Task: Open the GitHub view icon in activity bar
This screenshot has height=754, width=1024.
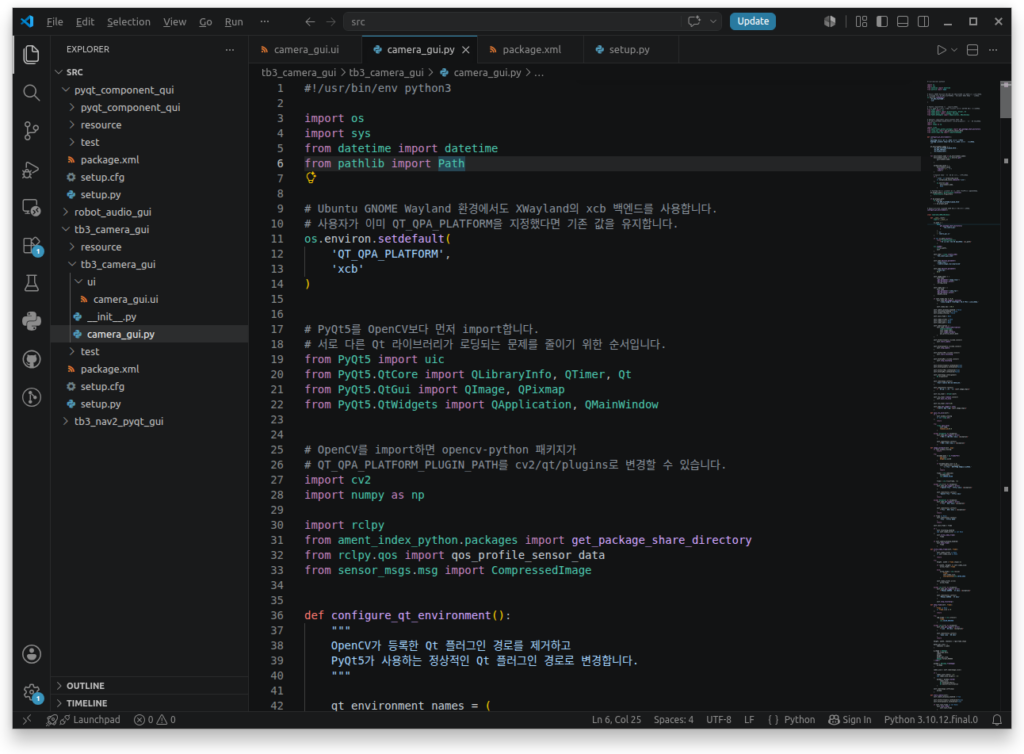Action: click(x=31, y=360)
